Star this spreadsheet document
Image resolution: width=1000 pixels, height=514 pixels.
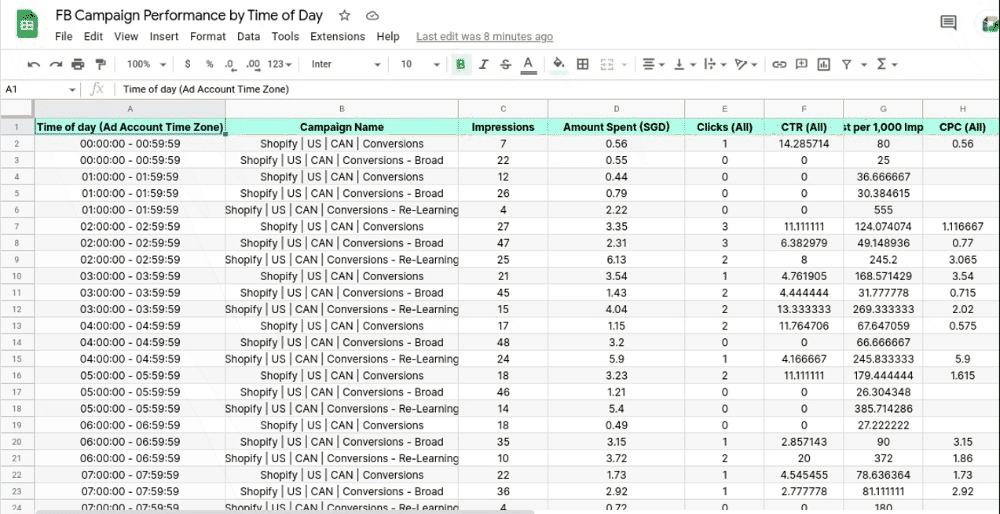point(344,15)
